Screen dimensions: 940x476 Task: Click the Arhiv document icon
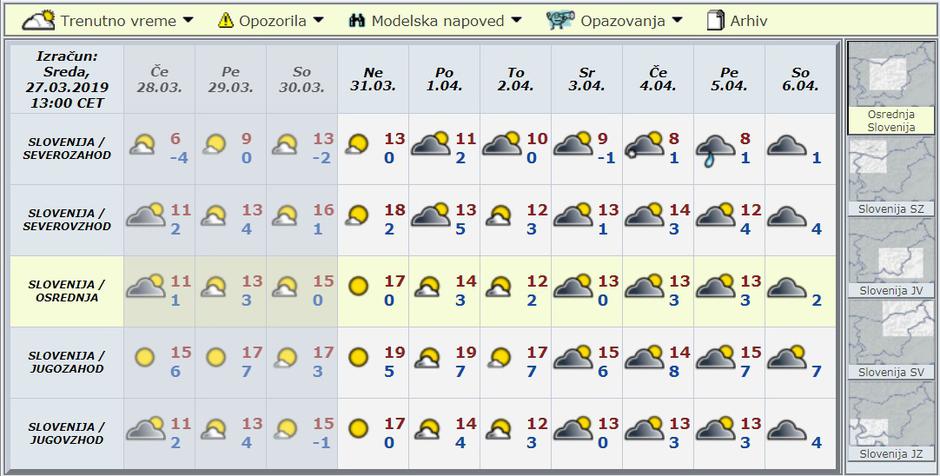(x=715, y=20)
